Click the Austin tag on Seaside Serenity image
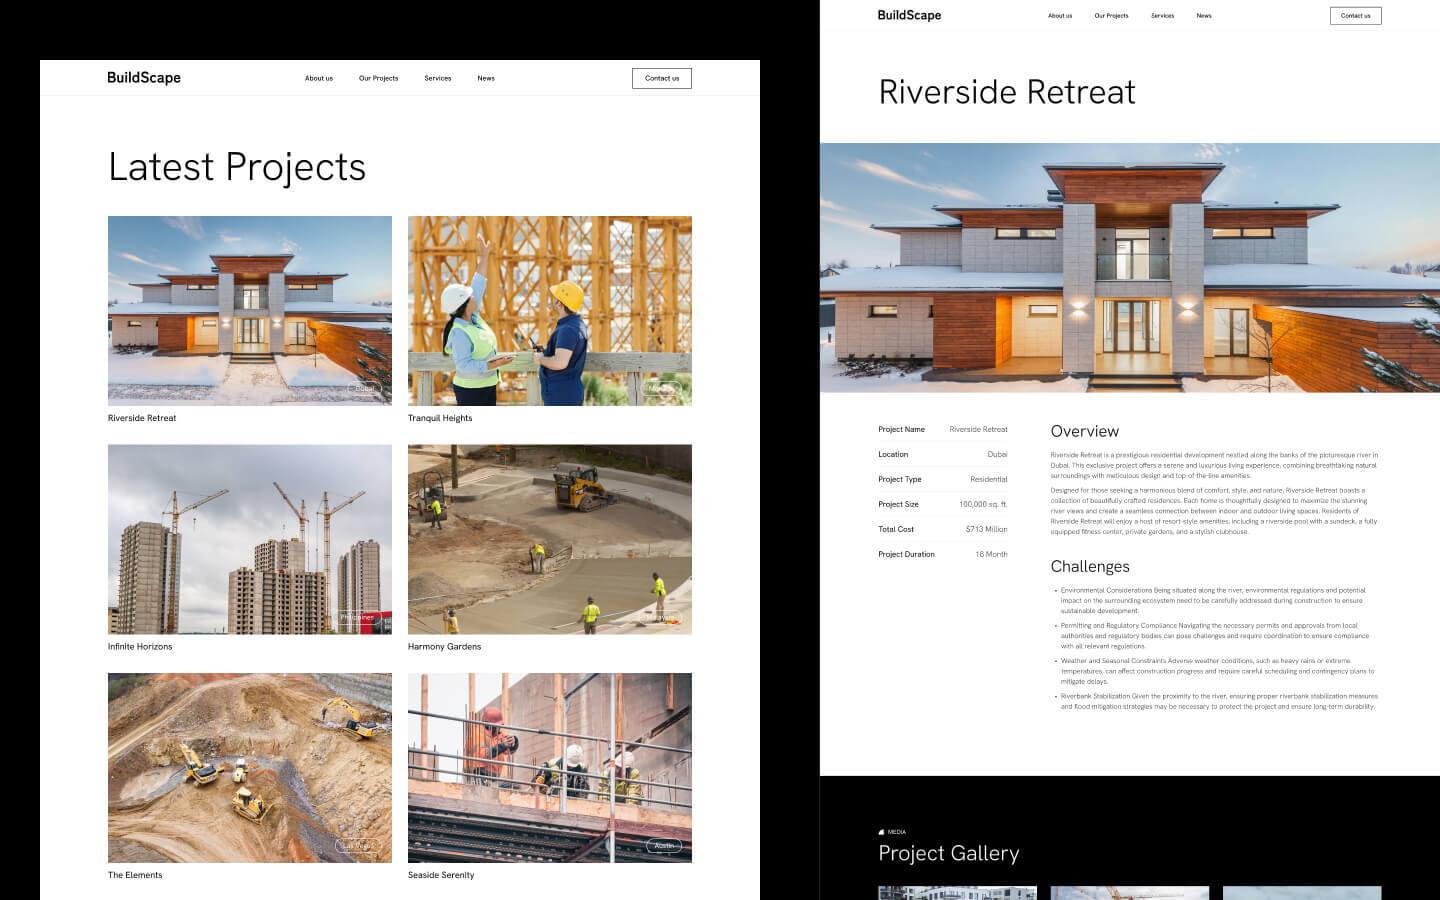 [x=663, y=845]
